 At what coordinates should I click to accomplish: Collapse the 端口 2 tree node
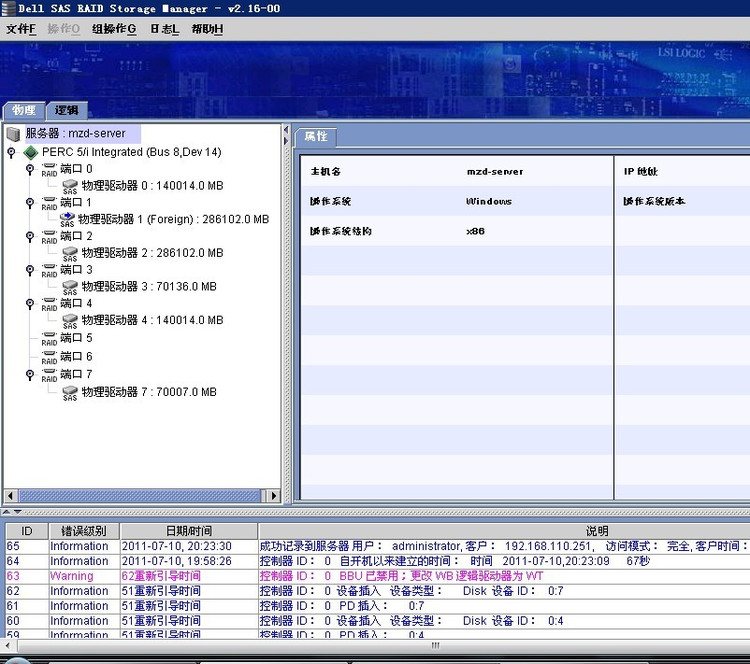[x=30, y=237]
